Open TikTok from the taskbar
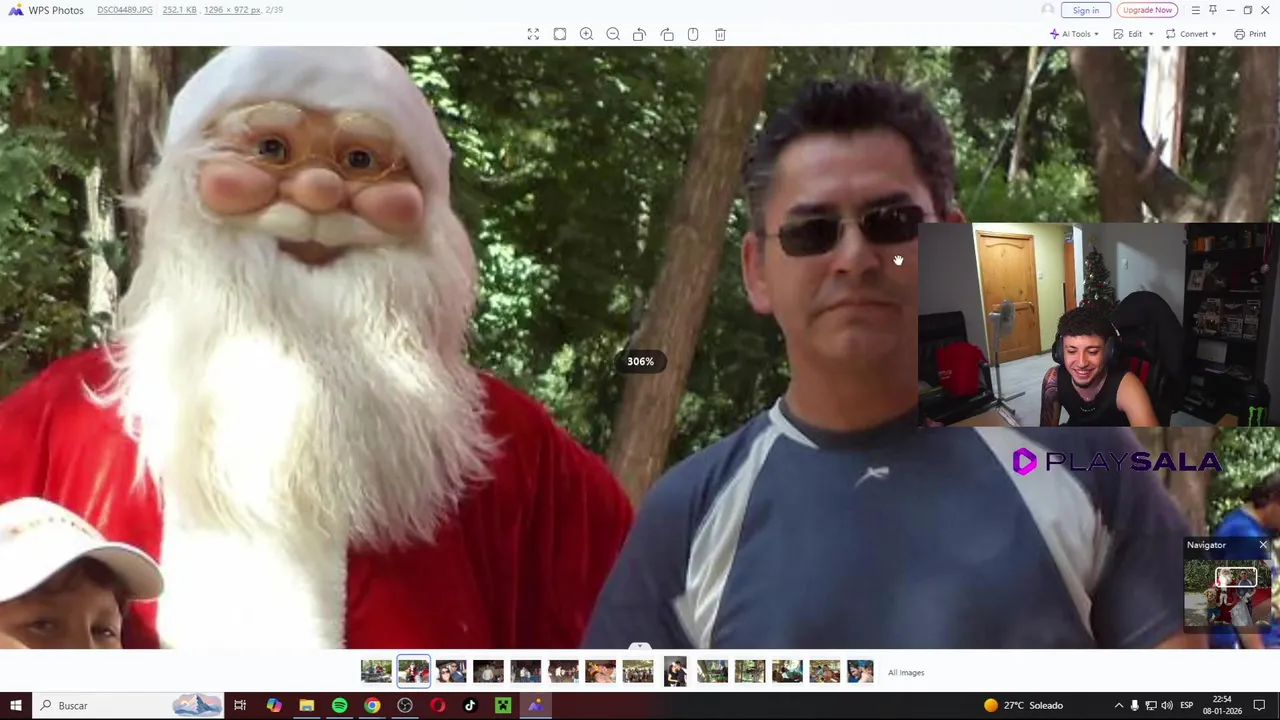1280x720 pixels. click(x=470, y=705)
